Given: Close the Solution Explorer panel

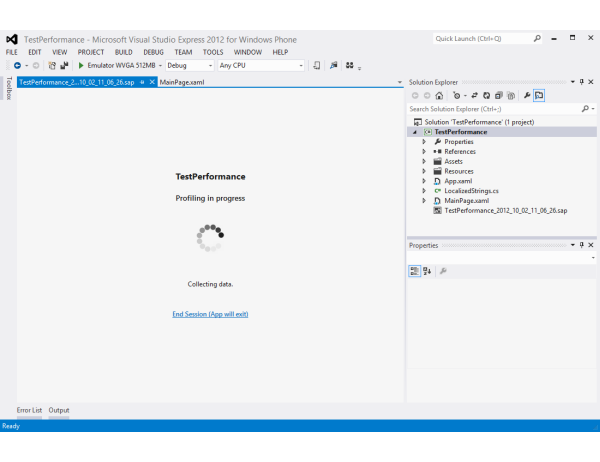Looking at the screenshot, I should coord(591,82).
